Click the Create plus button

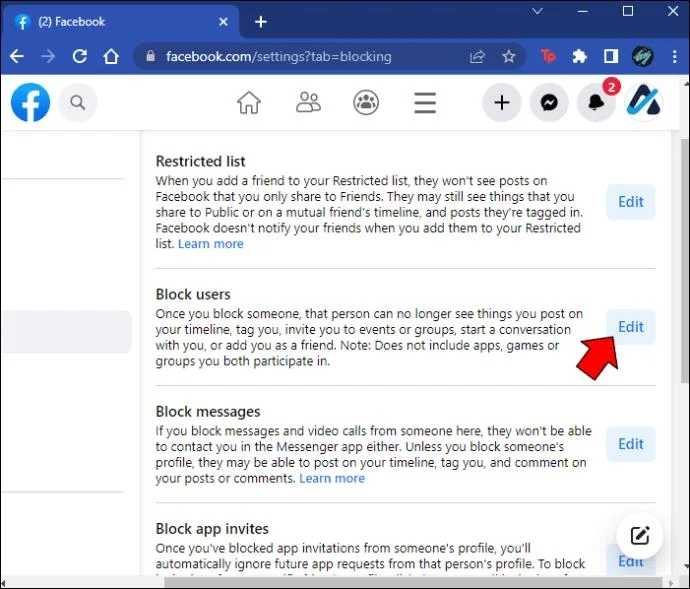coord(502,103)
